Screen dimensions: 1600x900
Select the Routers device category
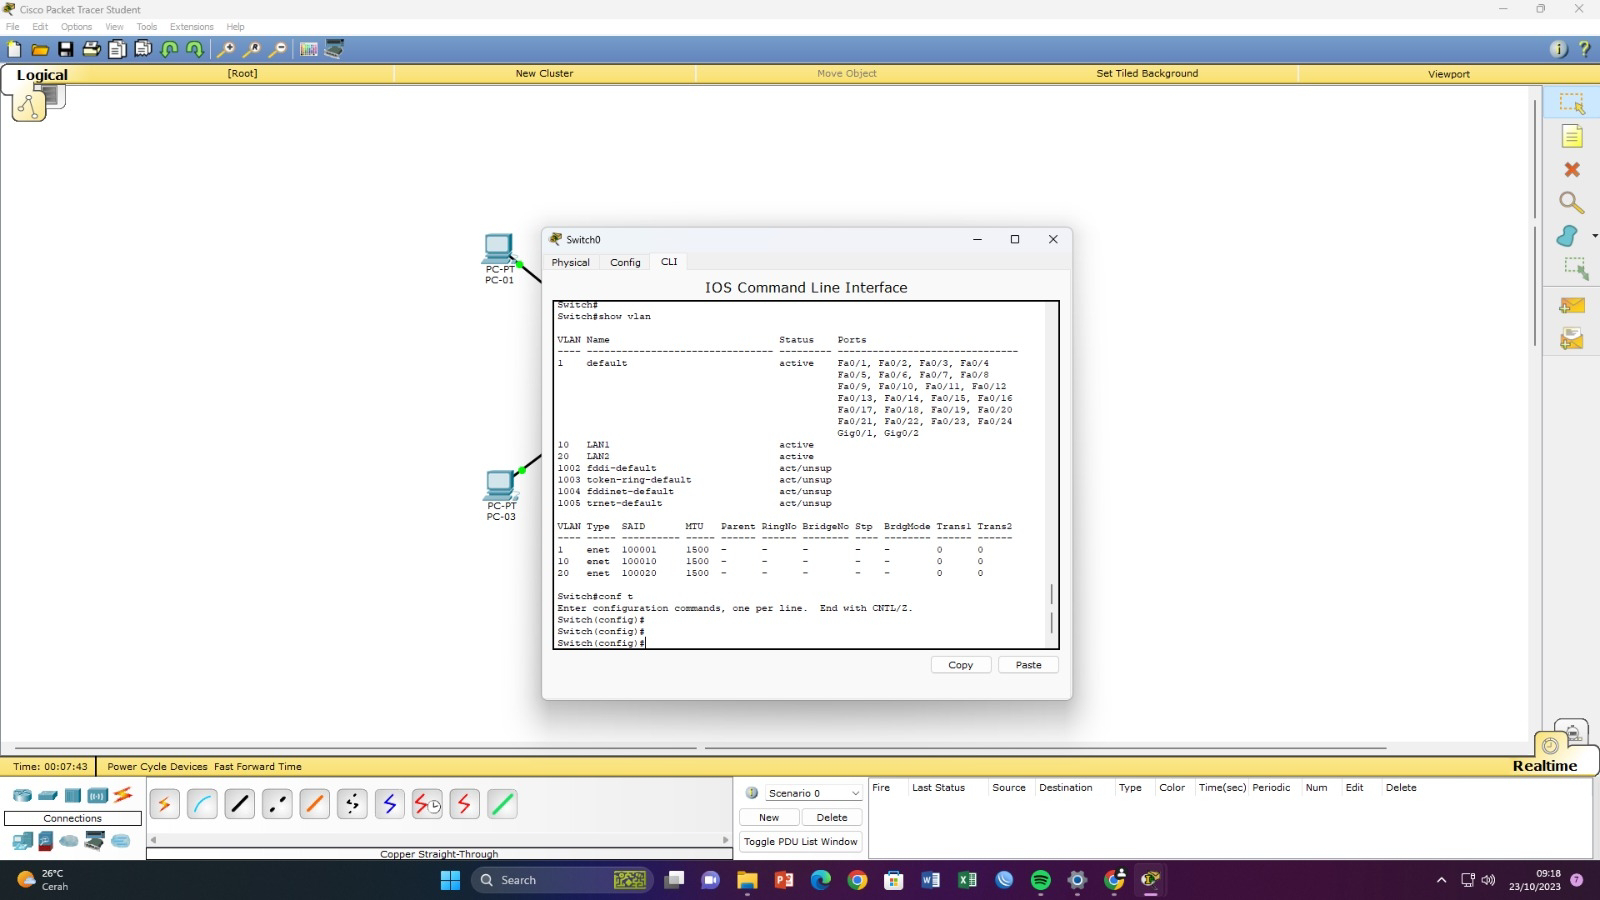pyautogui.click(x=22, y=796)
